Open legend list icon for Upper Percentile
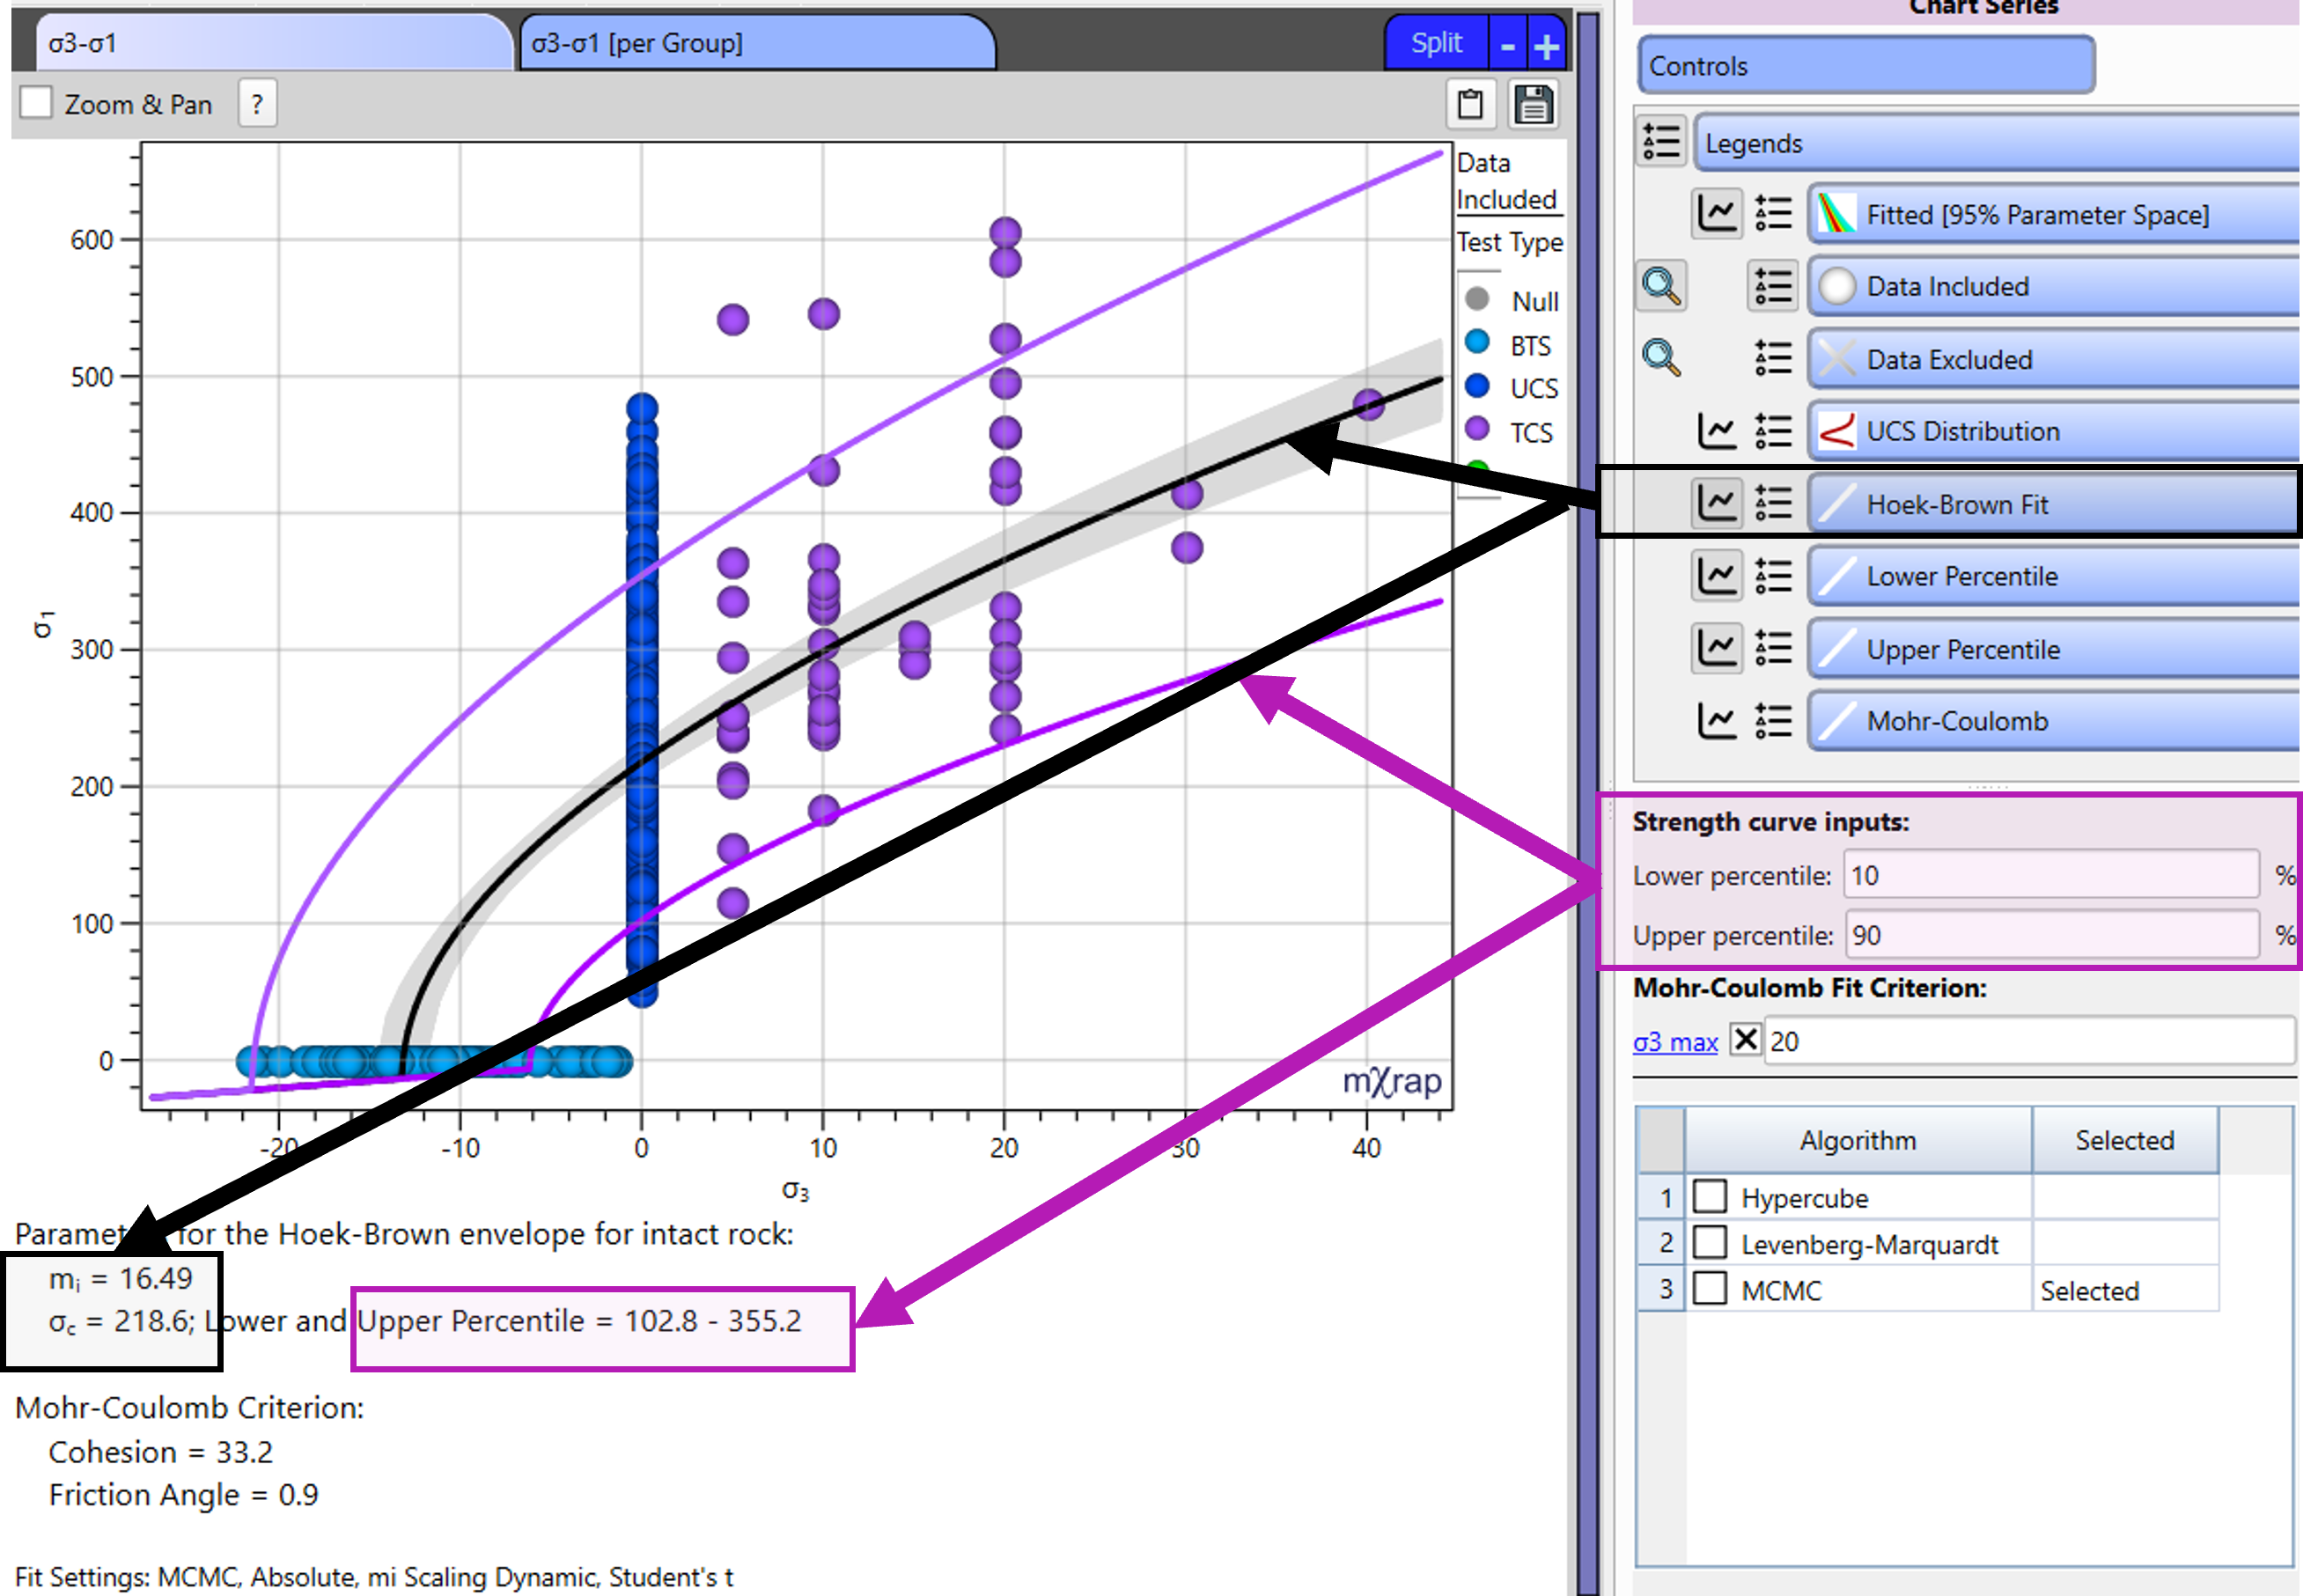The image size is (2303, 1596). [1773, 648]
